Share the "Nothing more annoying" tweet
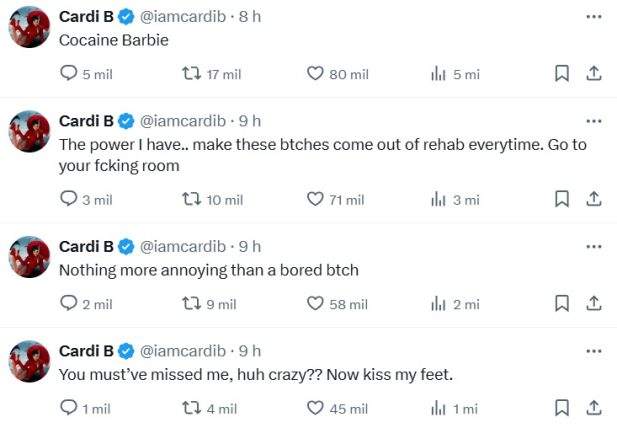 click(593, 303)
